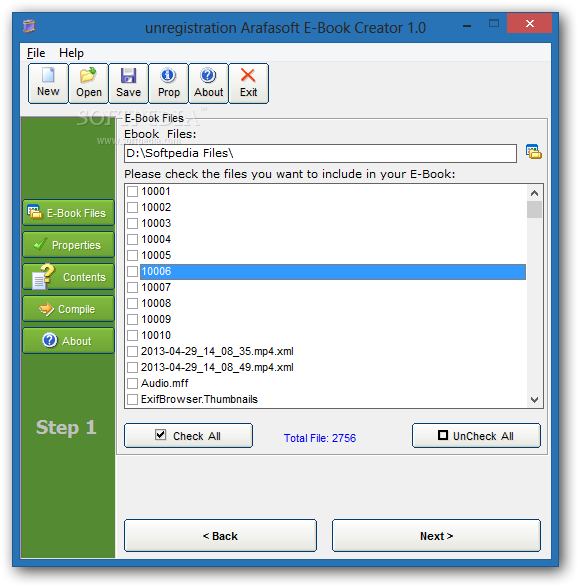Create a new project with New toolbar button
This screenshot has width=579, height=587.
click(48, 83)
